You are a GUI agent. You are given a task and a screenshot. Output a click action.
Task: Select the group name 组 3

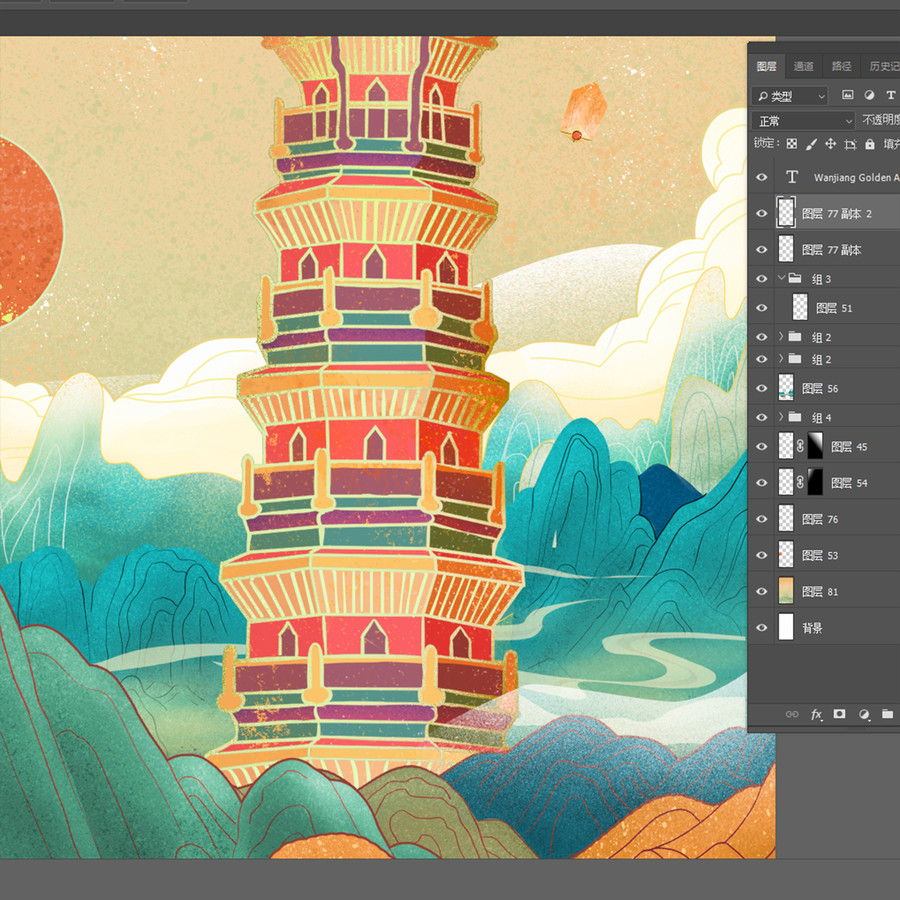click(821, 279)
